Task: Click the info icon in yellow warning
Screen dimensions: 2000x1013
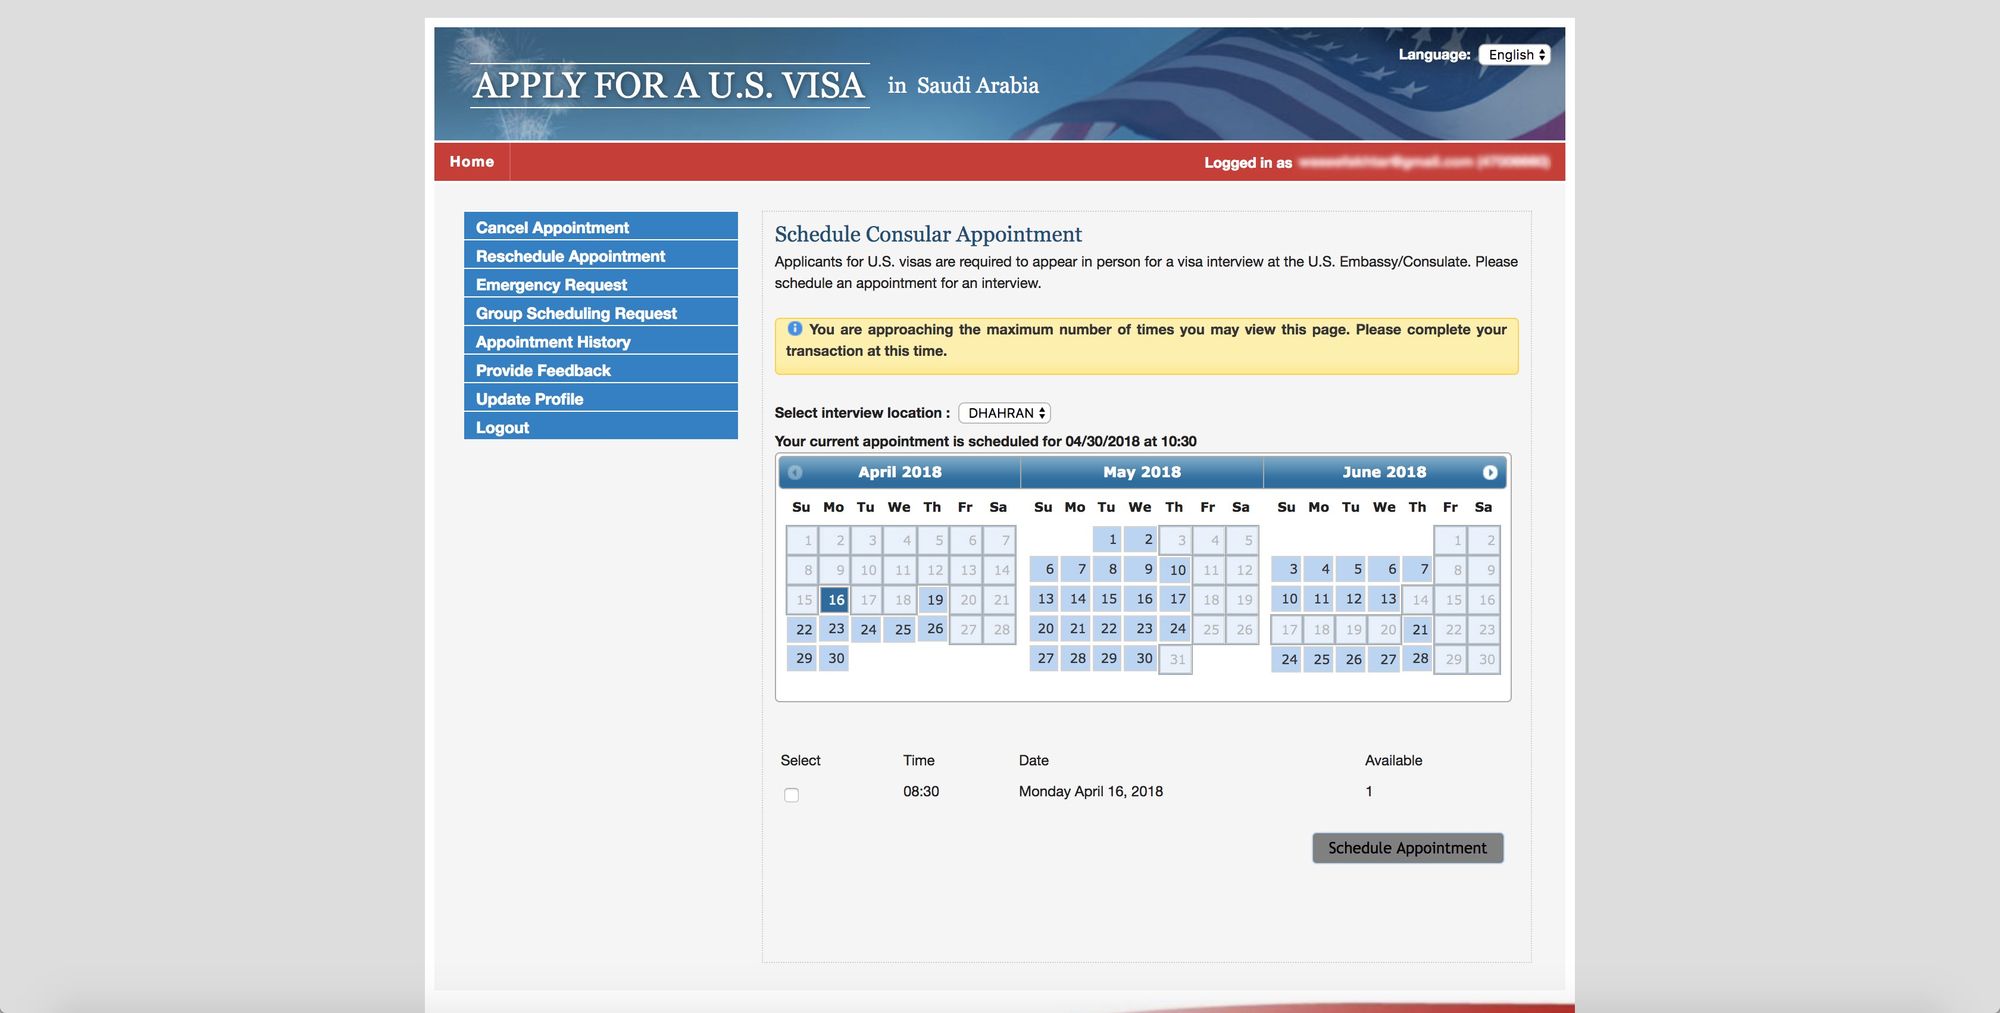Action: point(795,329)
